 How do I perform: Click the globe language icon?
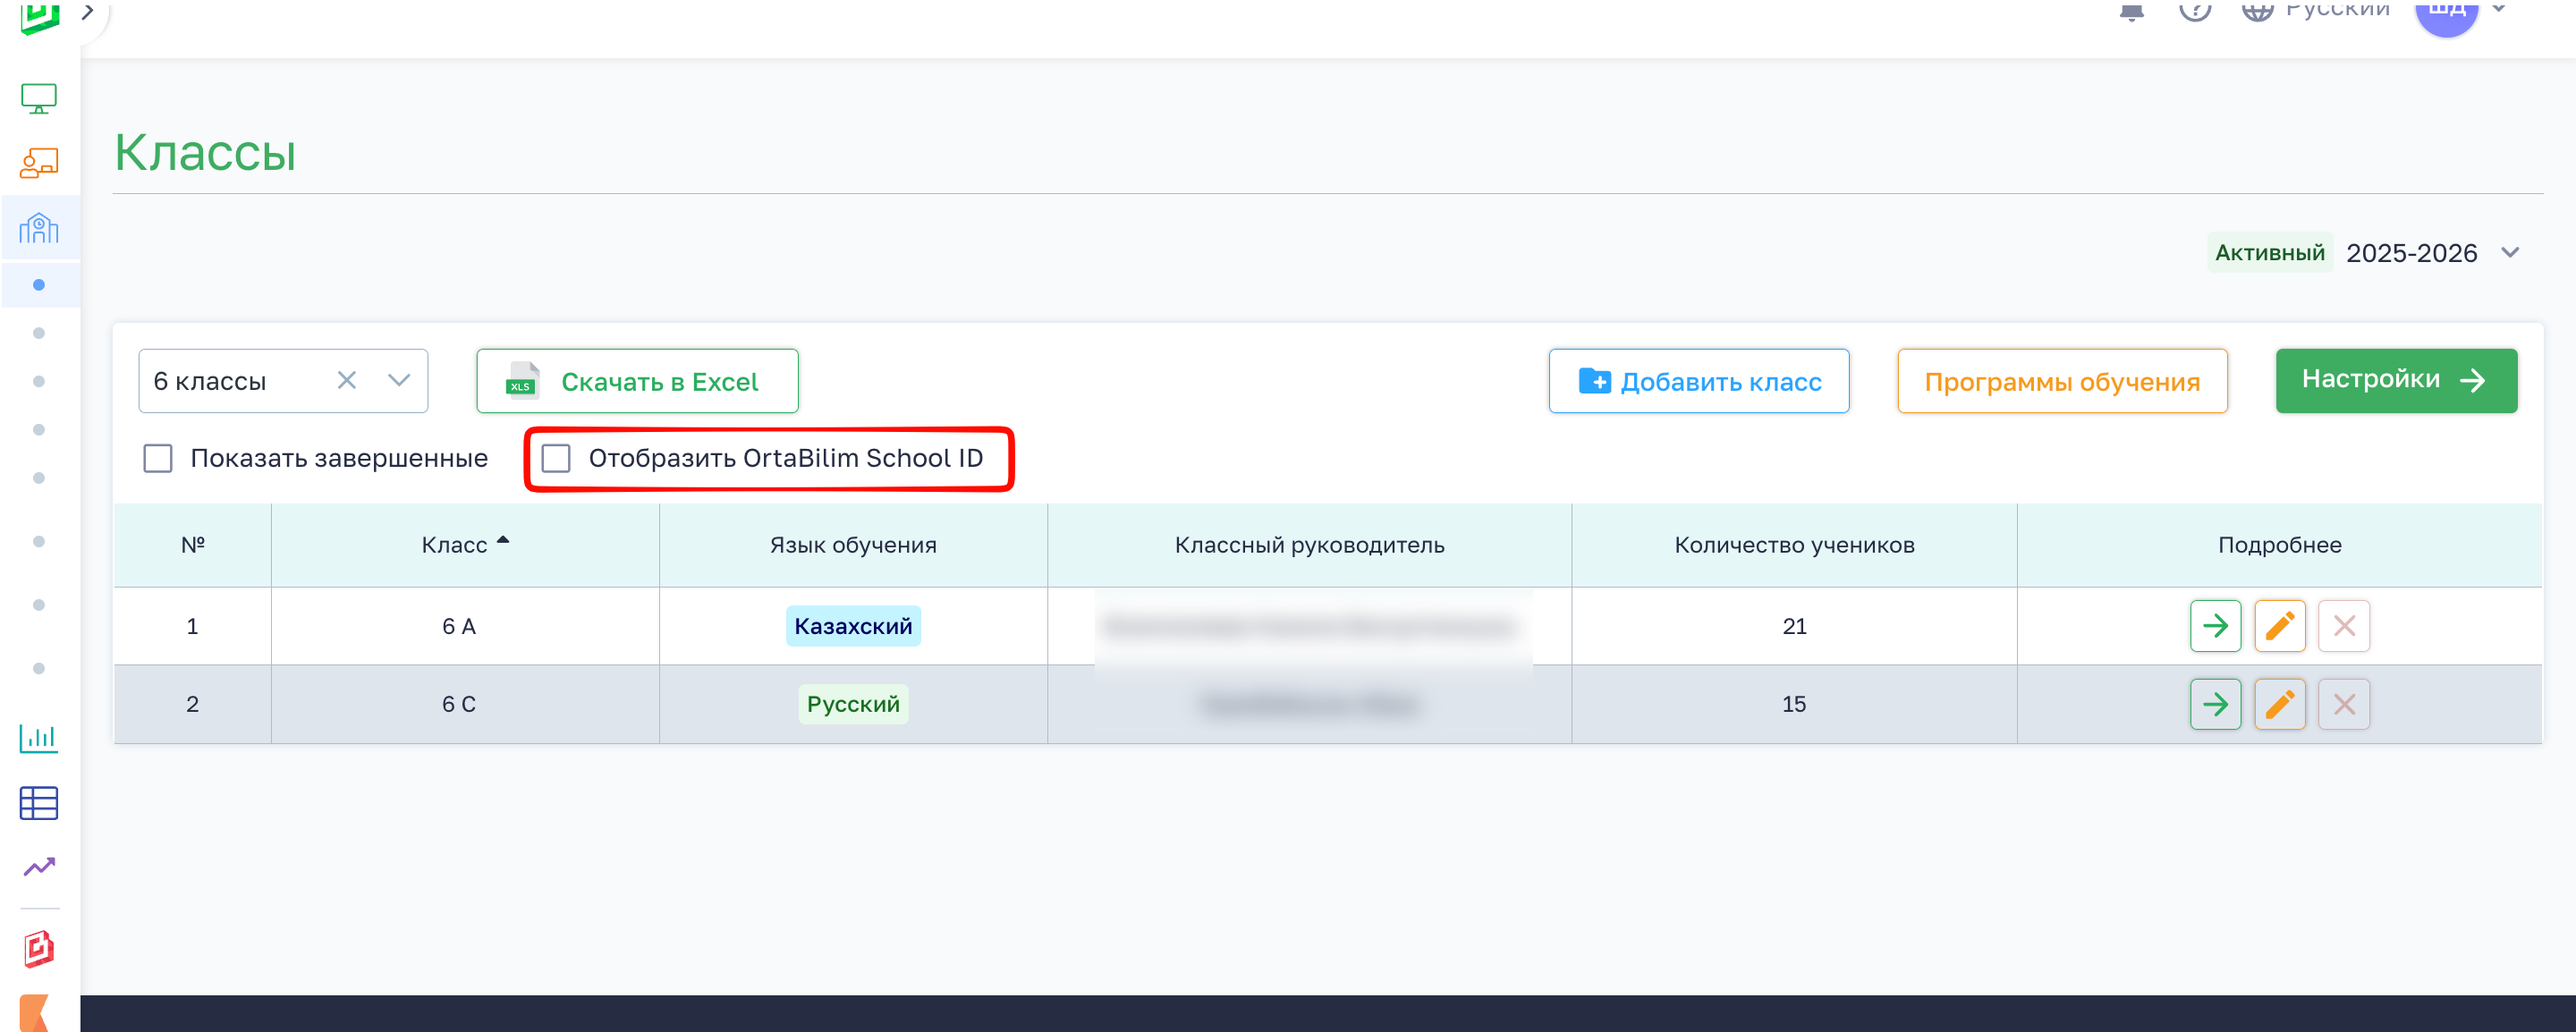2257,10
